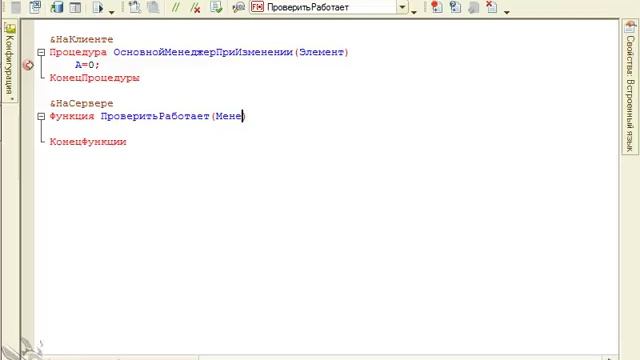Open the dropdown arrow next to start debugging

111,12
